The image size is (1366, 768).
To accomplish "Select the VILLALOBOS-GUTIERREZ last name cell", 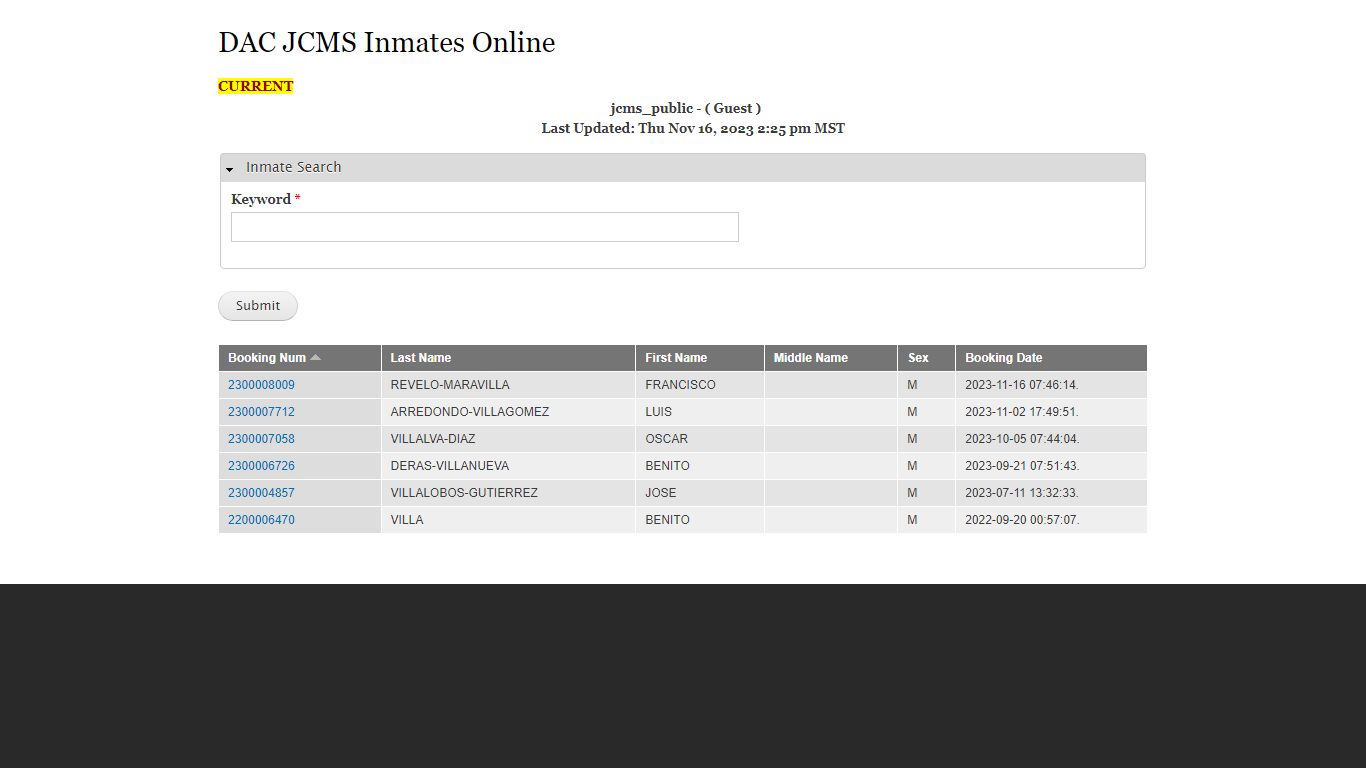I will pos(508,493).
